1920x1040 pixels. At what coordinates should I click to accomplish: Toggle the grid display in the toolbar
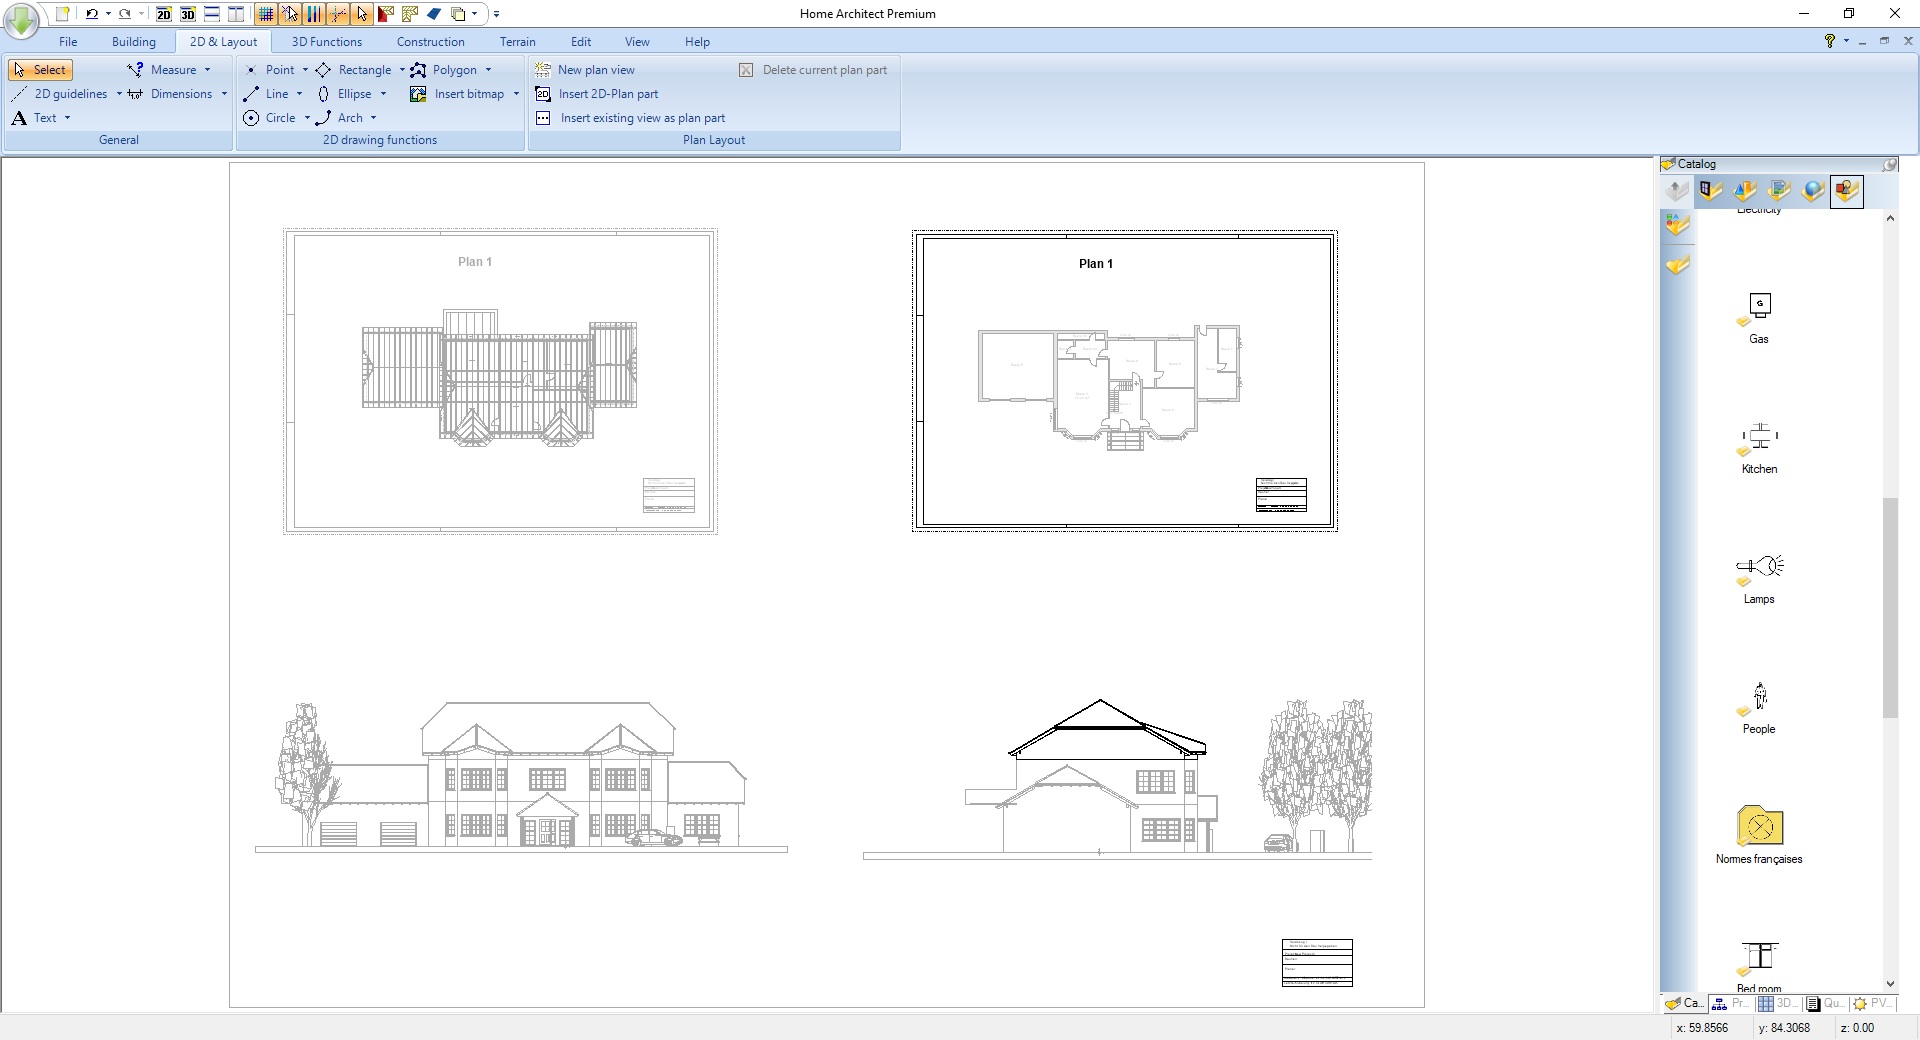tap(265, 14)
